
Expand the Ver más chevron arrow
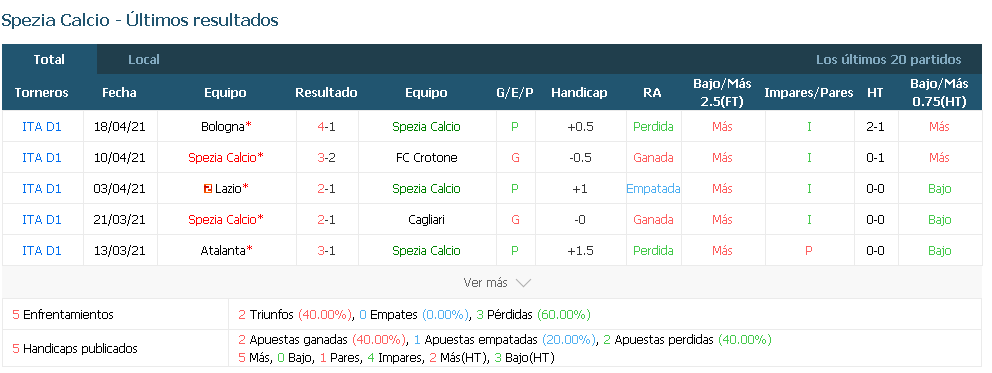pos(523,283)
